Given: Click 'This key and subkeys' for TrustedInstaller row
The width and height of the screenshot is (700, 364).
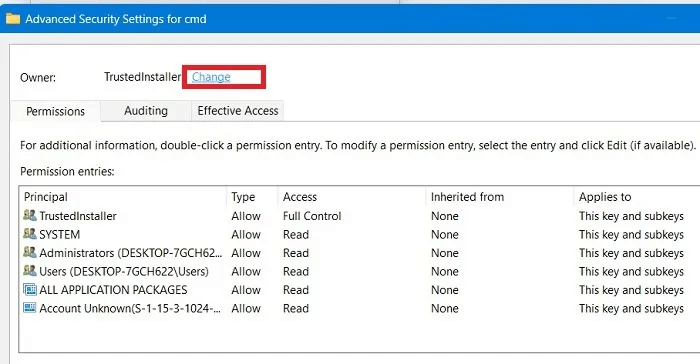Looking at the screenshot, I should (x=631, y=216).
